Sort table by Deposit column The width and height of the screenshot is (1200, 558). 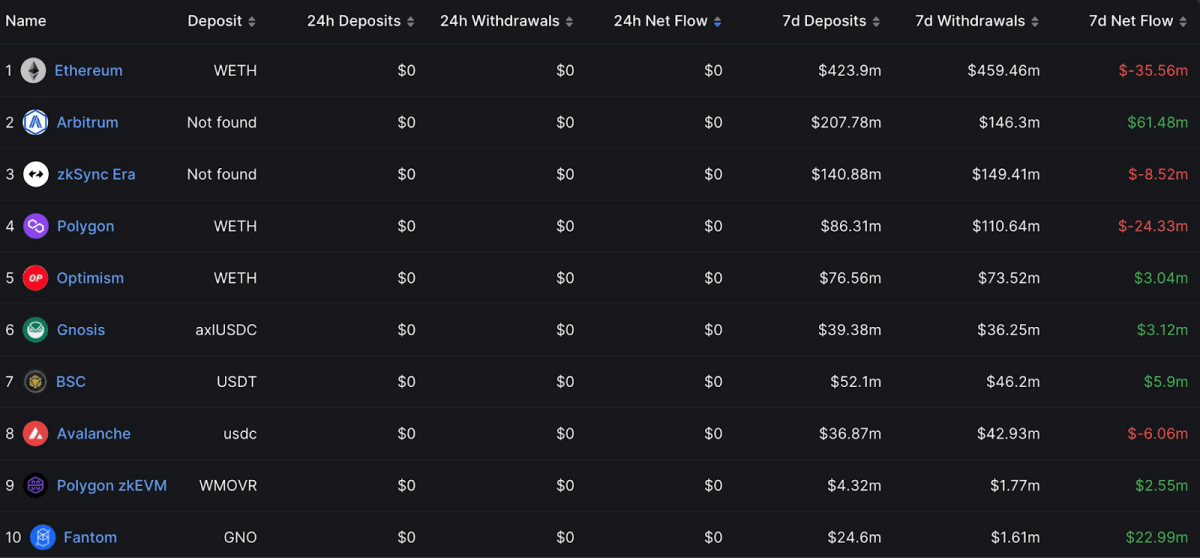click(222, 21)
